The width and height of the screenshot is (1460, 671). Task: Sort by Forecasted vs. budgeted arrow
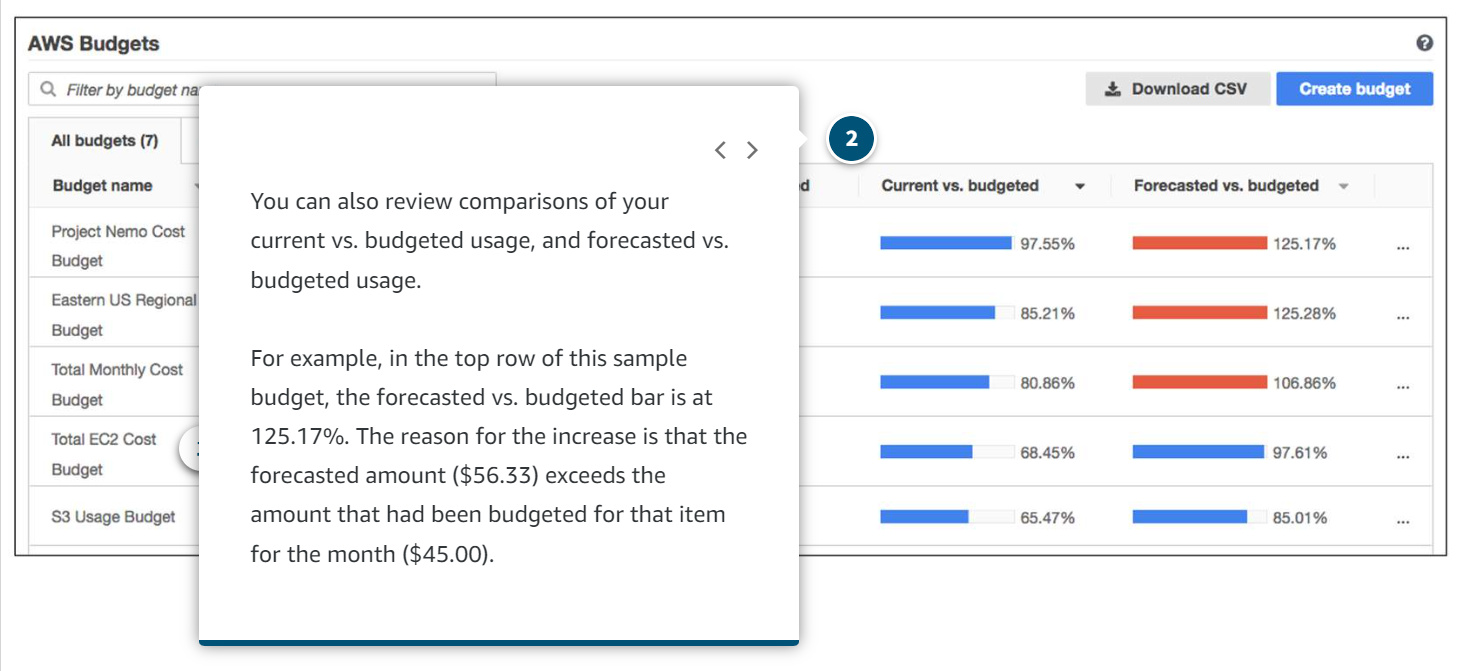click(1344, 187)
